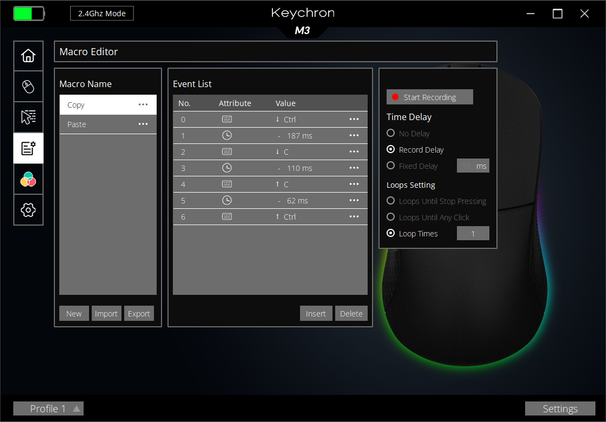Click Insert event button
Screen dimensions: 606x422
(316, 313)
